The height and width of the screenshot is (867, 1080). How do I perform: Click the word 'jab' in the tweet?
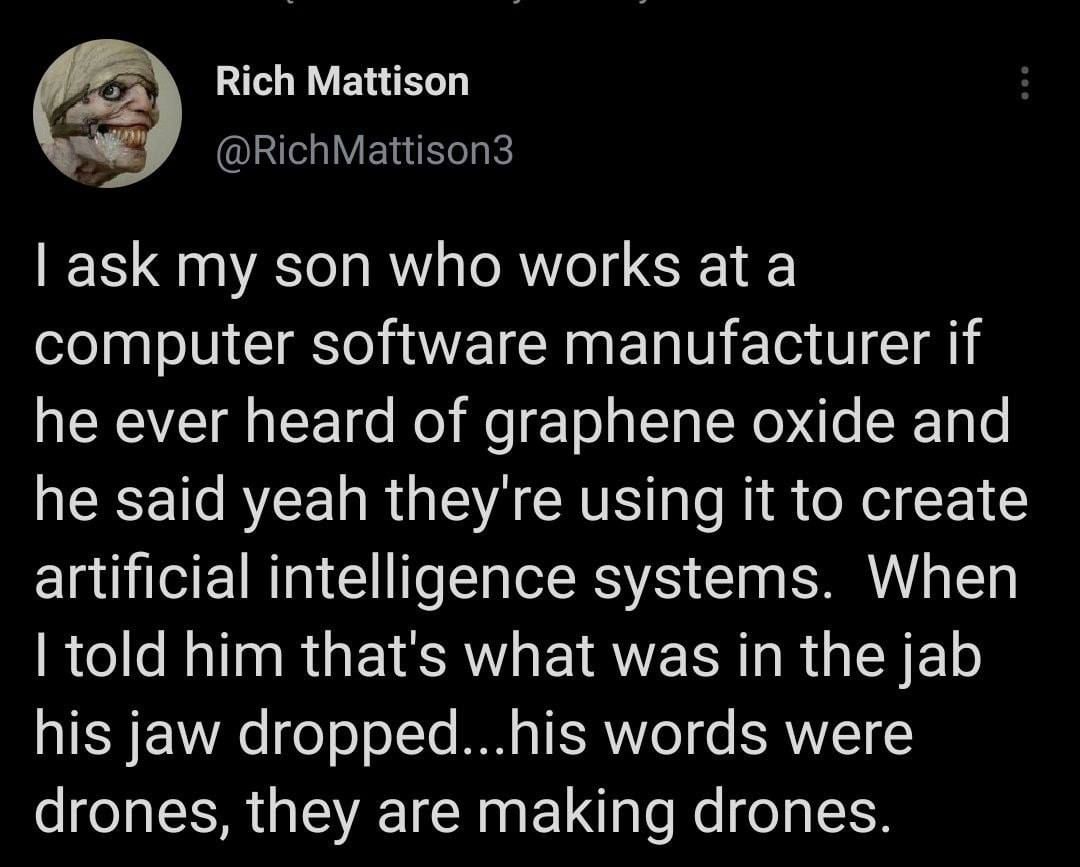(946, 656)
